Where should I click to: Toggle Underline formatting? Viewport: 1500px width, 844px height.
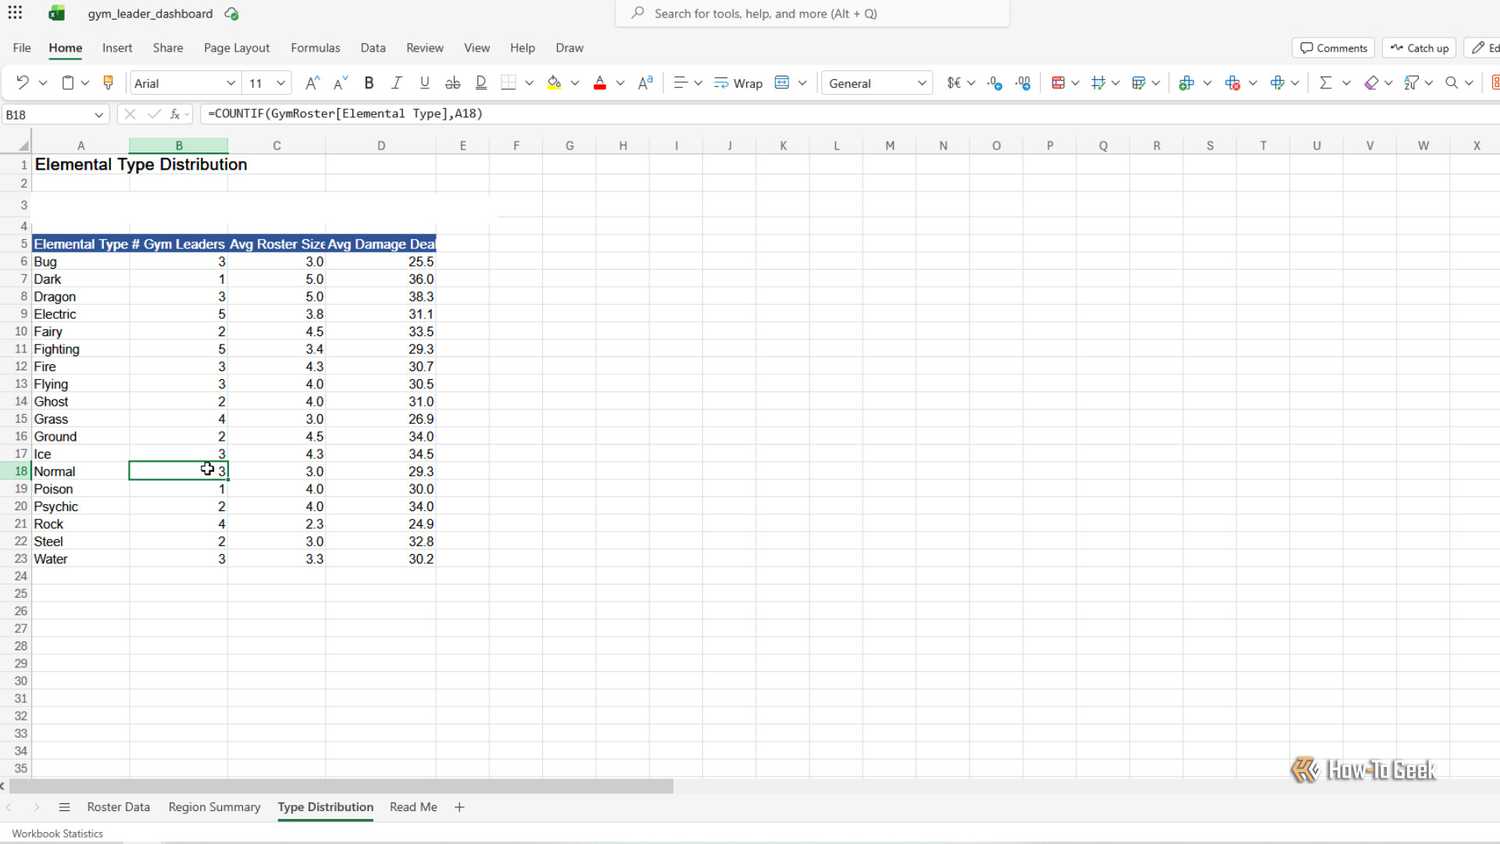425,83
